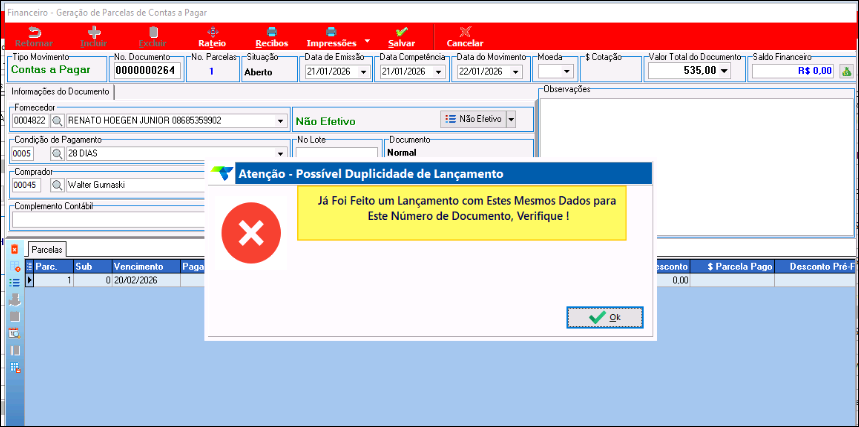The height and width of the screenshot is (427, 859).
Task: Click the red error X icon in dialog
Action: (251, 233)
